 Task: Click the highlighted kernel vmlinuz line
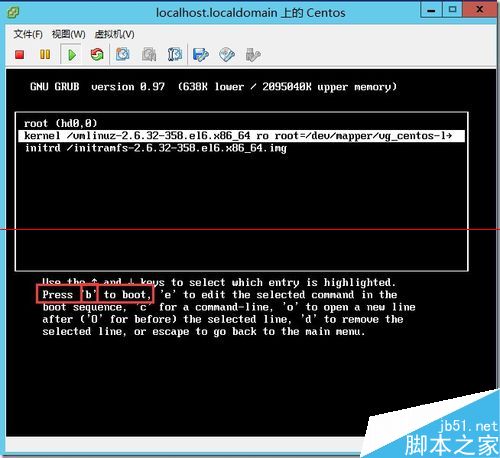coord(241,136)
